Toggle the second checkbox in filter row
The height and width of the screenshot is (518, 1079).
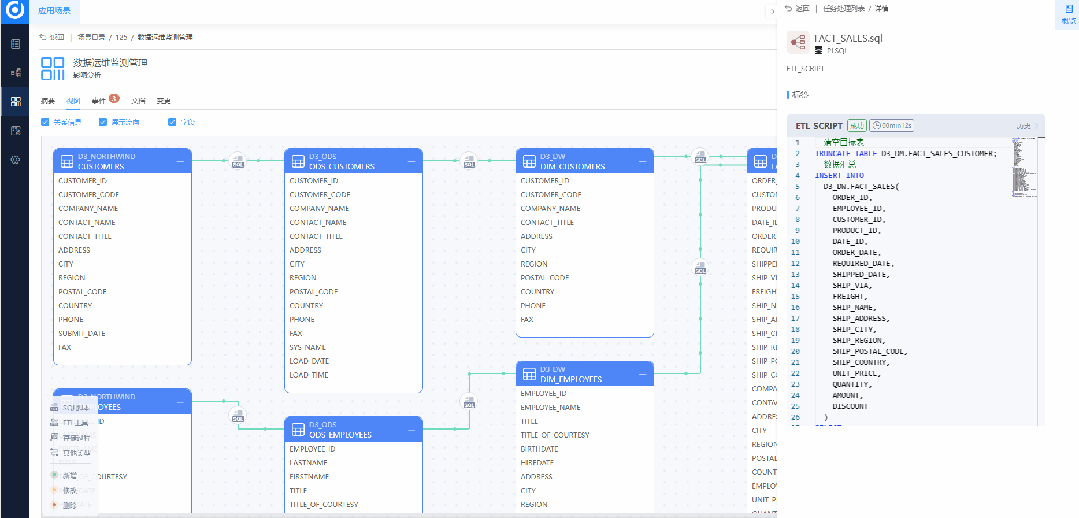(102, 122)
